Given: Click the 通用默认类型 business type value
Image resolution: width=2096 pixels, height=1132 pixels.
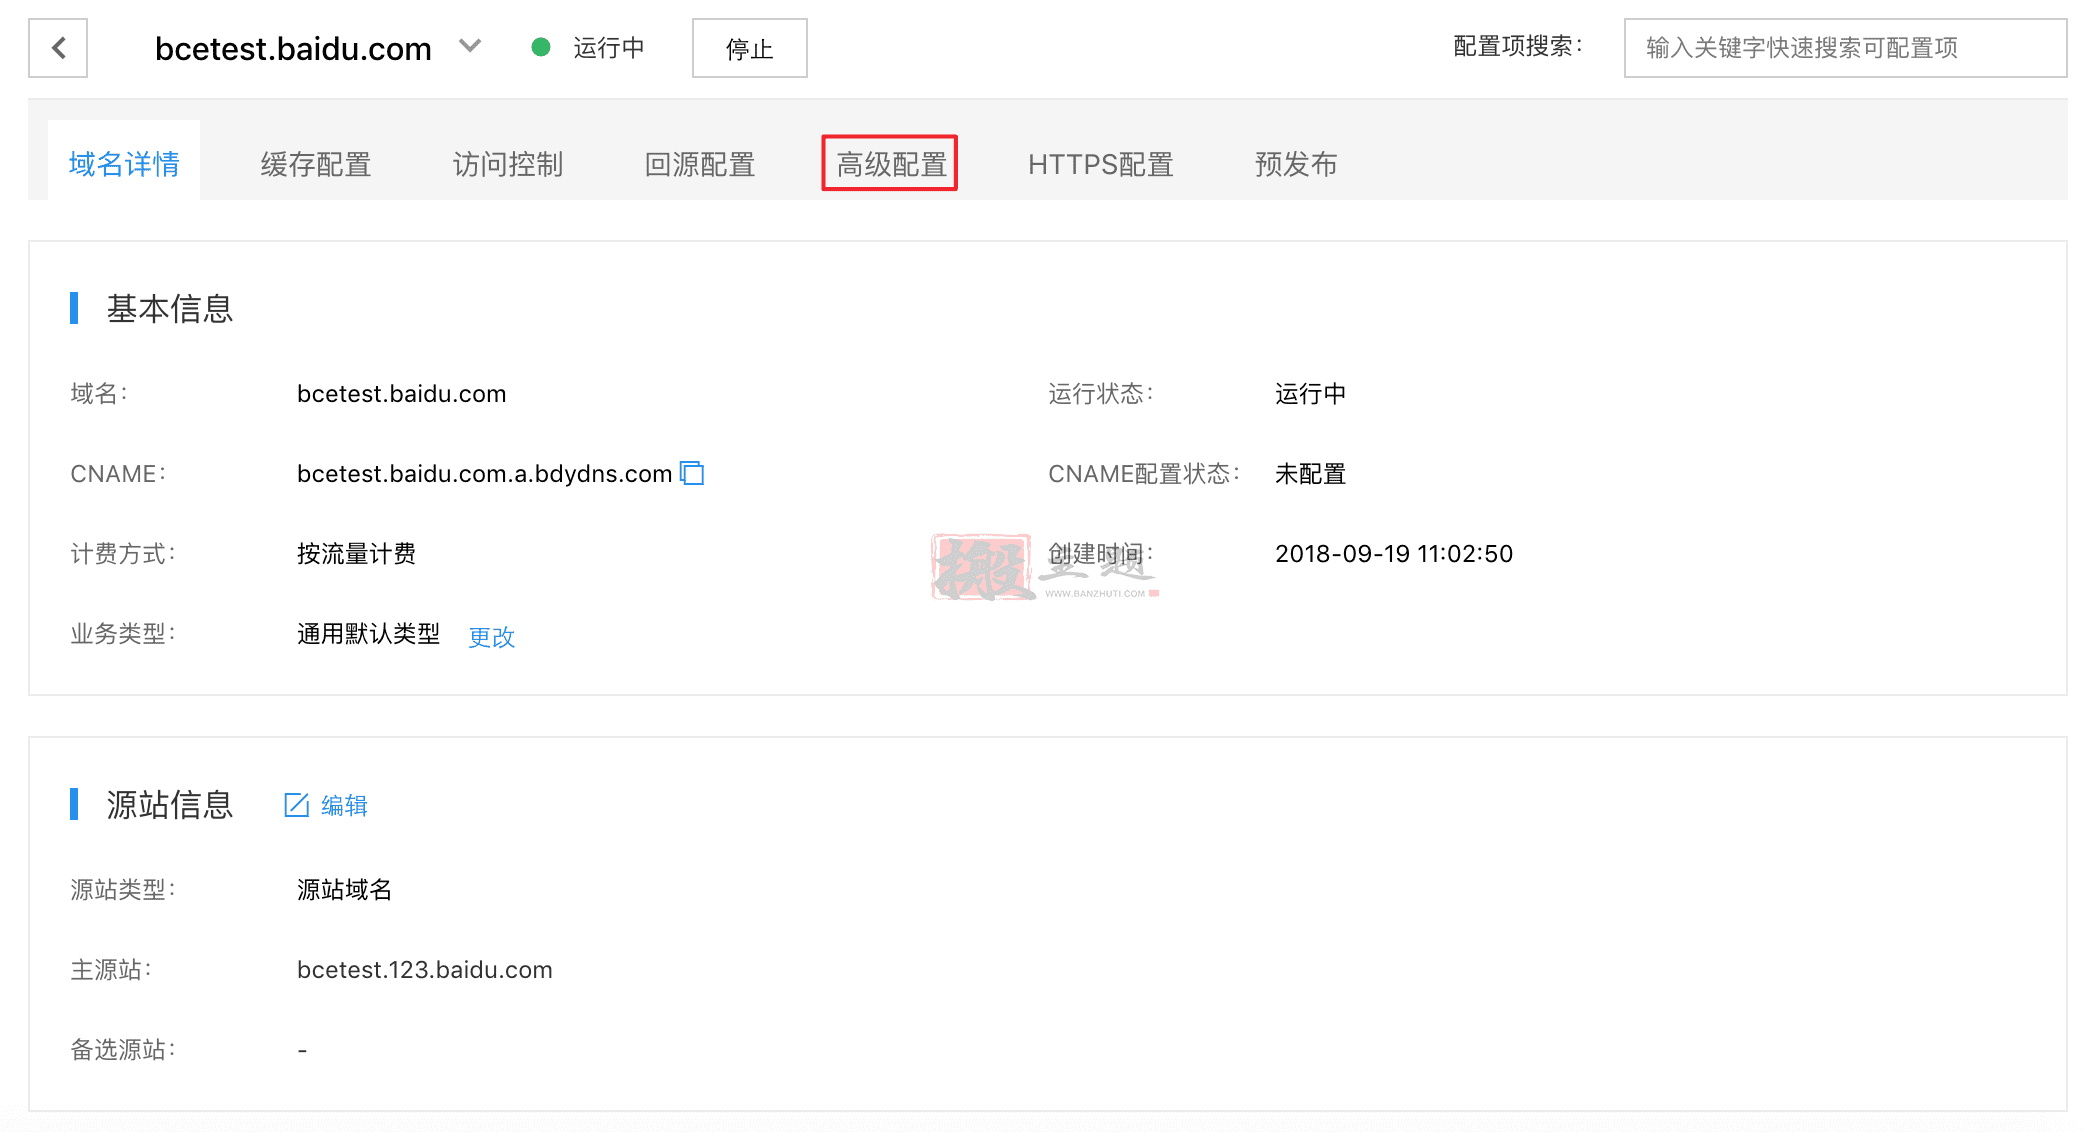Looking at the screenshot, I should point(368,634).
